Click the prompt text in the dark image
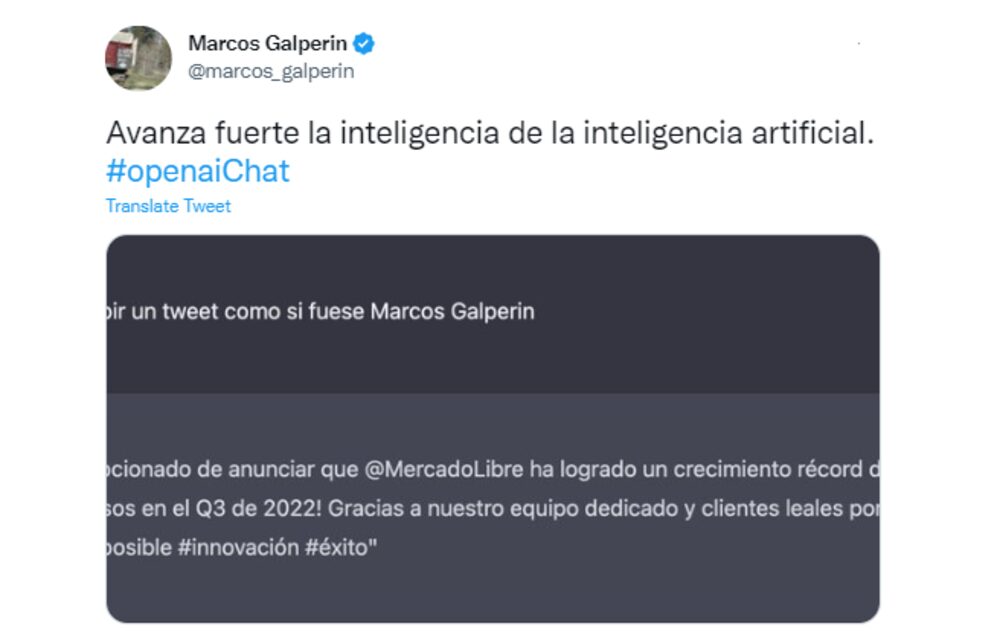The image size is (1000, 632). pos(320,312)
